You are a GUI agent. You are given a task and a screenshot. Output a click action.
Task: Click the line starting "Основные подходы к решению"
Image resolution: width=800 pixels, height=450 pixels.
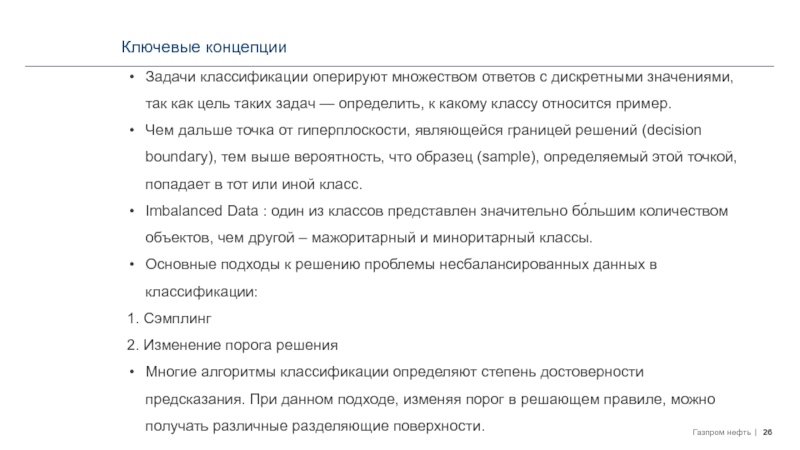tap(400, 265)
